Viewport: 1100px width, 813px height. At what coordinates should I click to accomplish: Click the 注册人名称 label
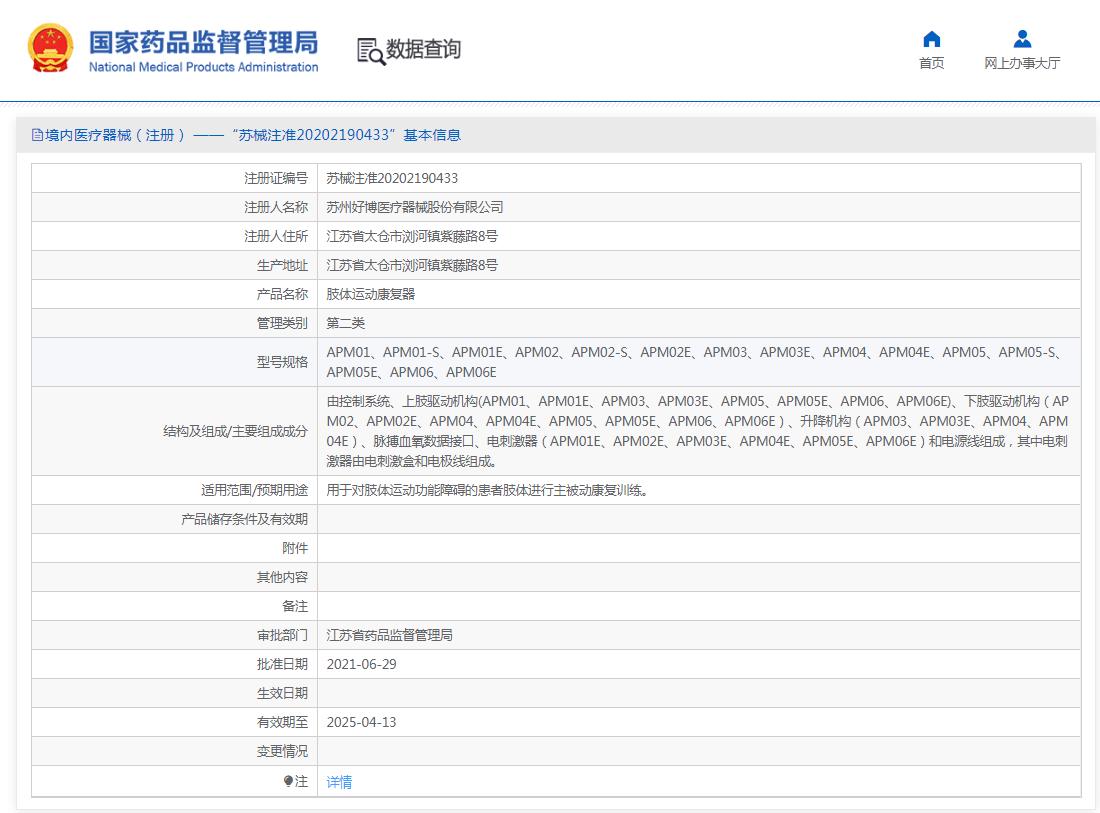coord(276,207)
